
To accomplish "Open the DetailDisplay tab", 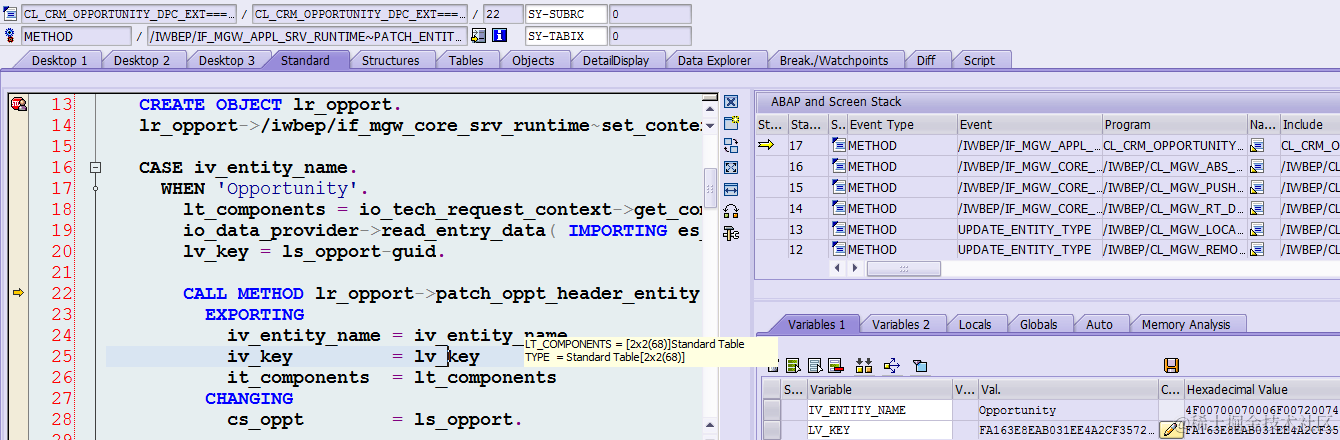I will [616, 60].
